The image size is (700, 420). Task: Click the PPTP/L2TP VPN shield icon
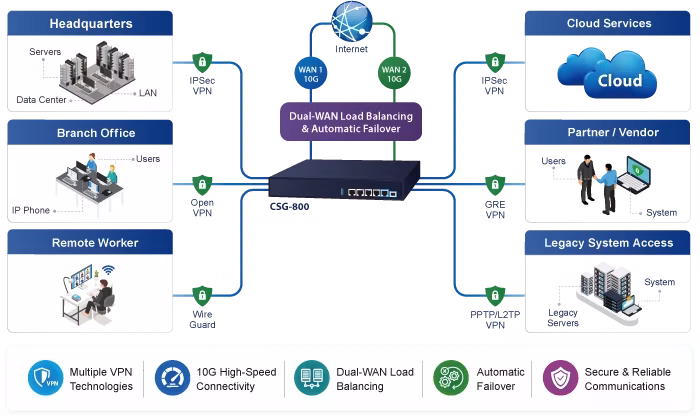(x=495, y=296)
